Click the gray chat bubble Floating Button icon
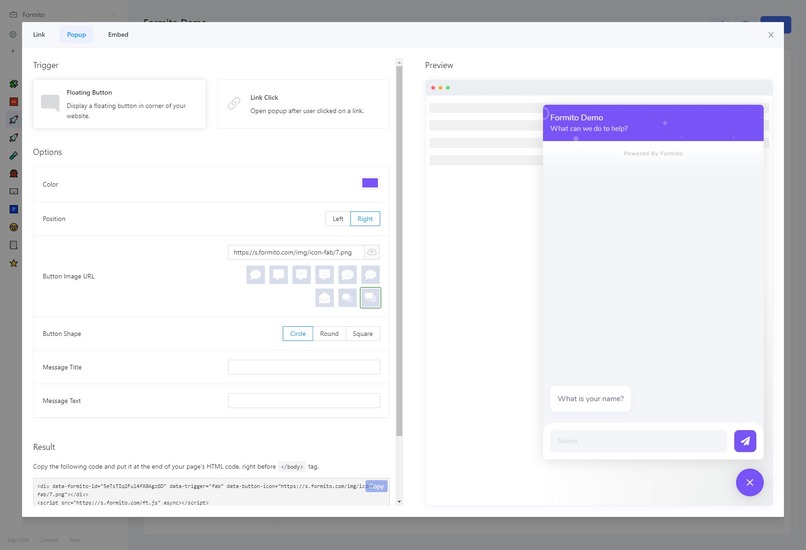Image resolution: width=806 pixels, height=550 pixels. pos(50,103)
